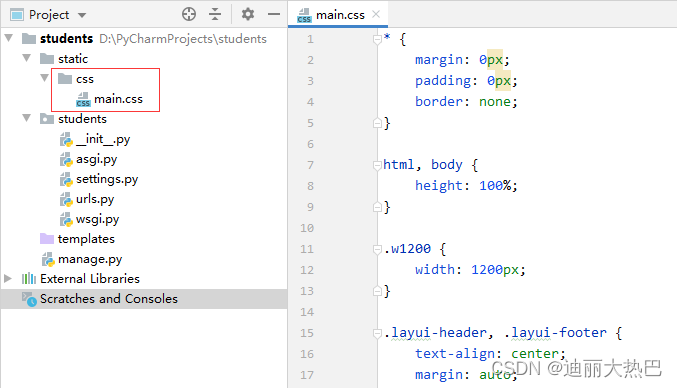The image size is (677, 388).
Task: Select the static folder
Action: pos(73,59)
